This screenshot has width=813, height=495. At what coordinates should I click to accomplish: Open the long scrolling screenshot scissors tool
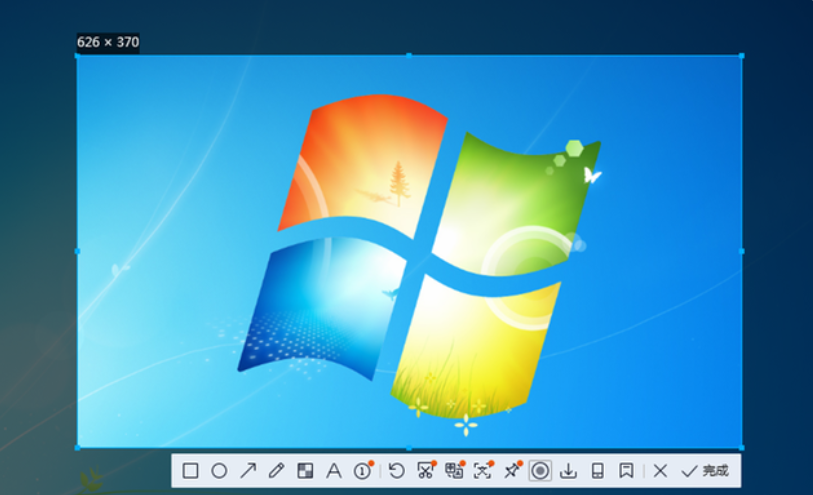pyautogui.click(x=426, y=470)
